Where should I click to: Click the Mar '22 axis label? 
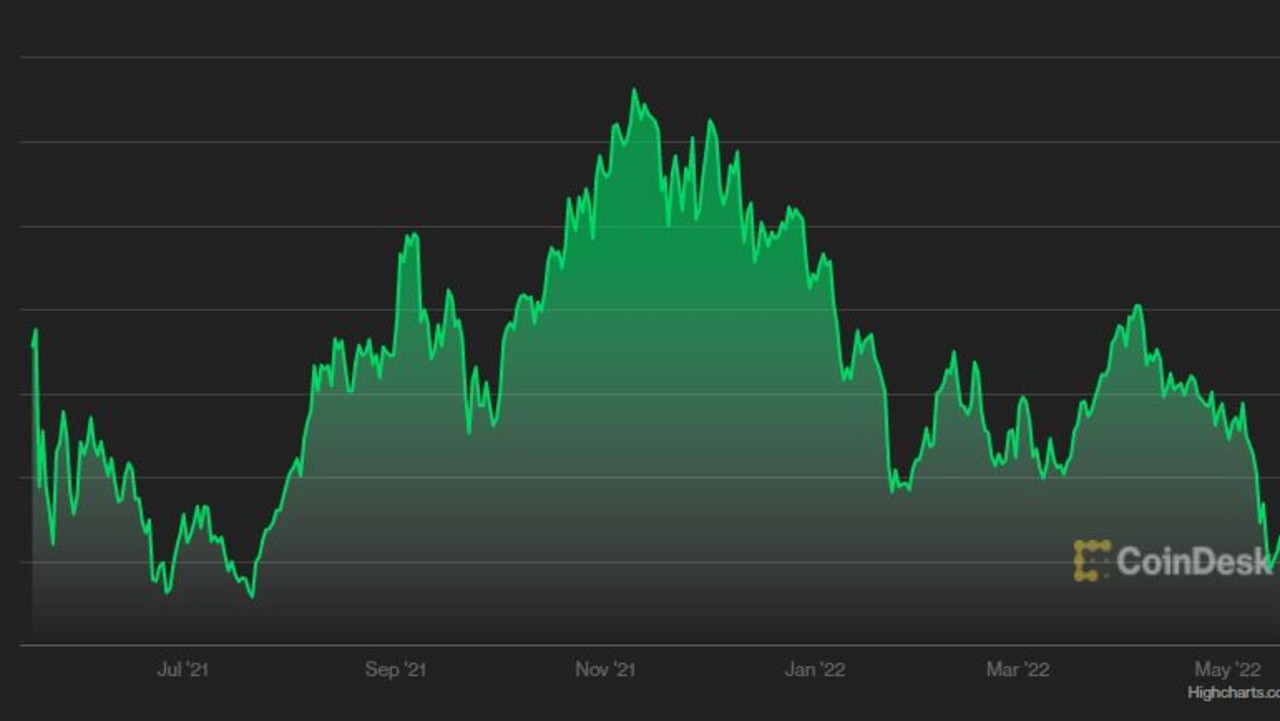(x=1018, y=669)
